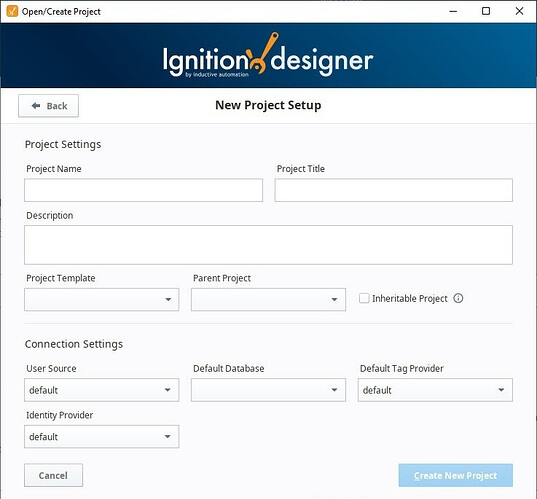Open the Default Tag Provider dropdown

(435, 390)
